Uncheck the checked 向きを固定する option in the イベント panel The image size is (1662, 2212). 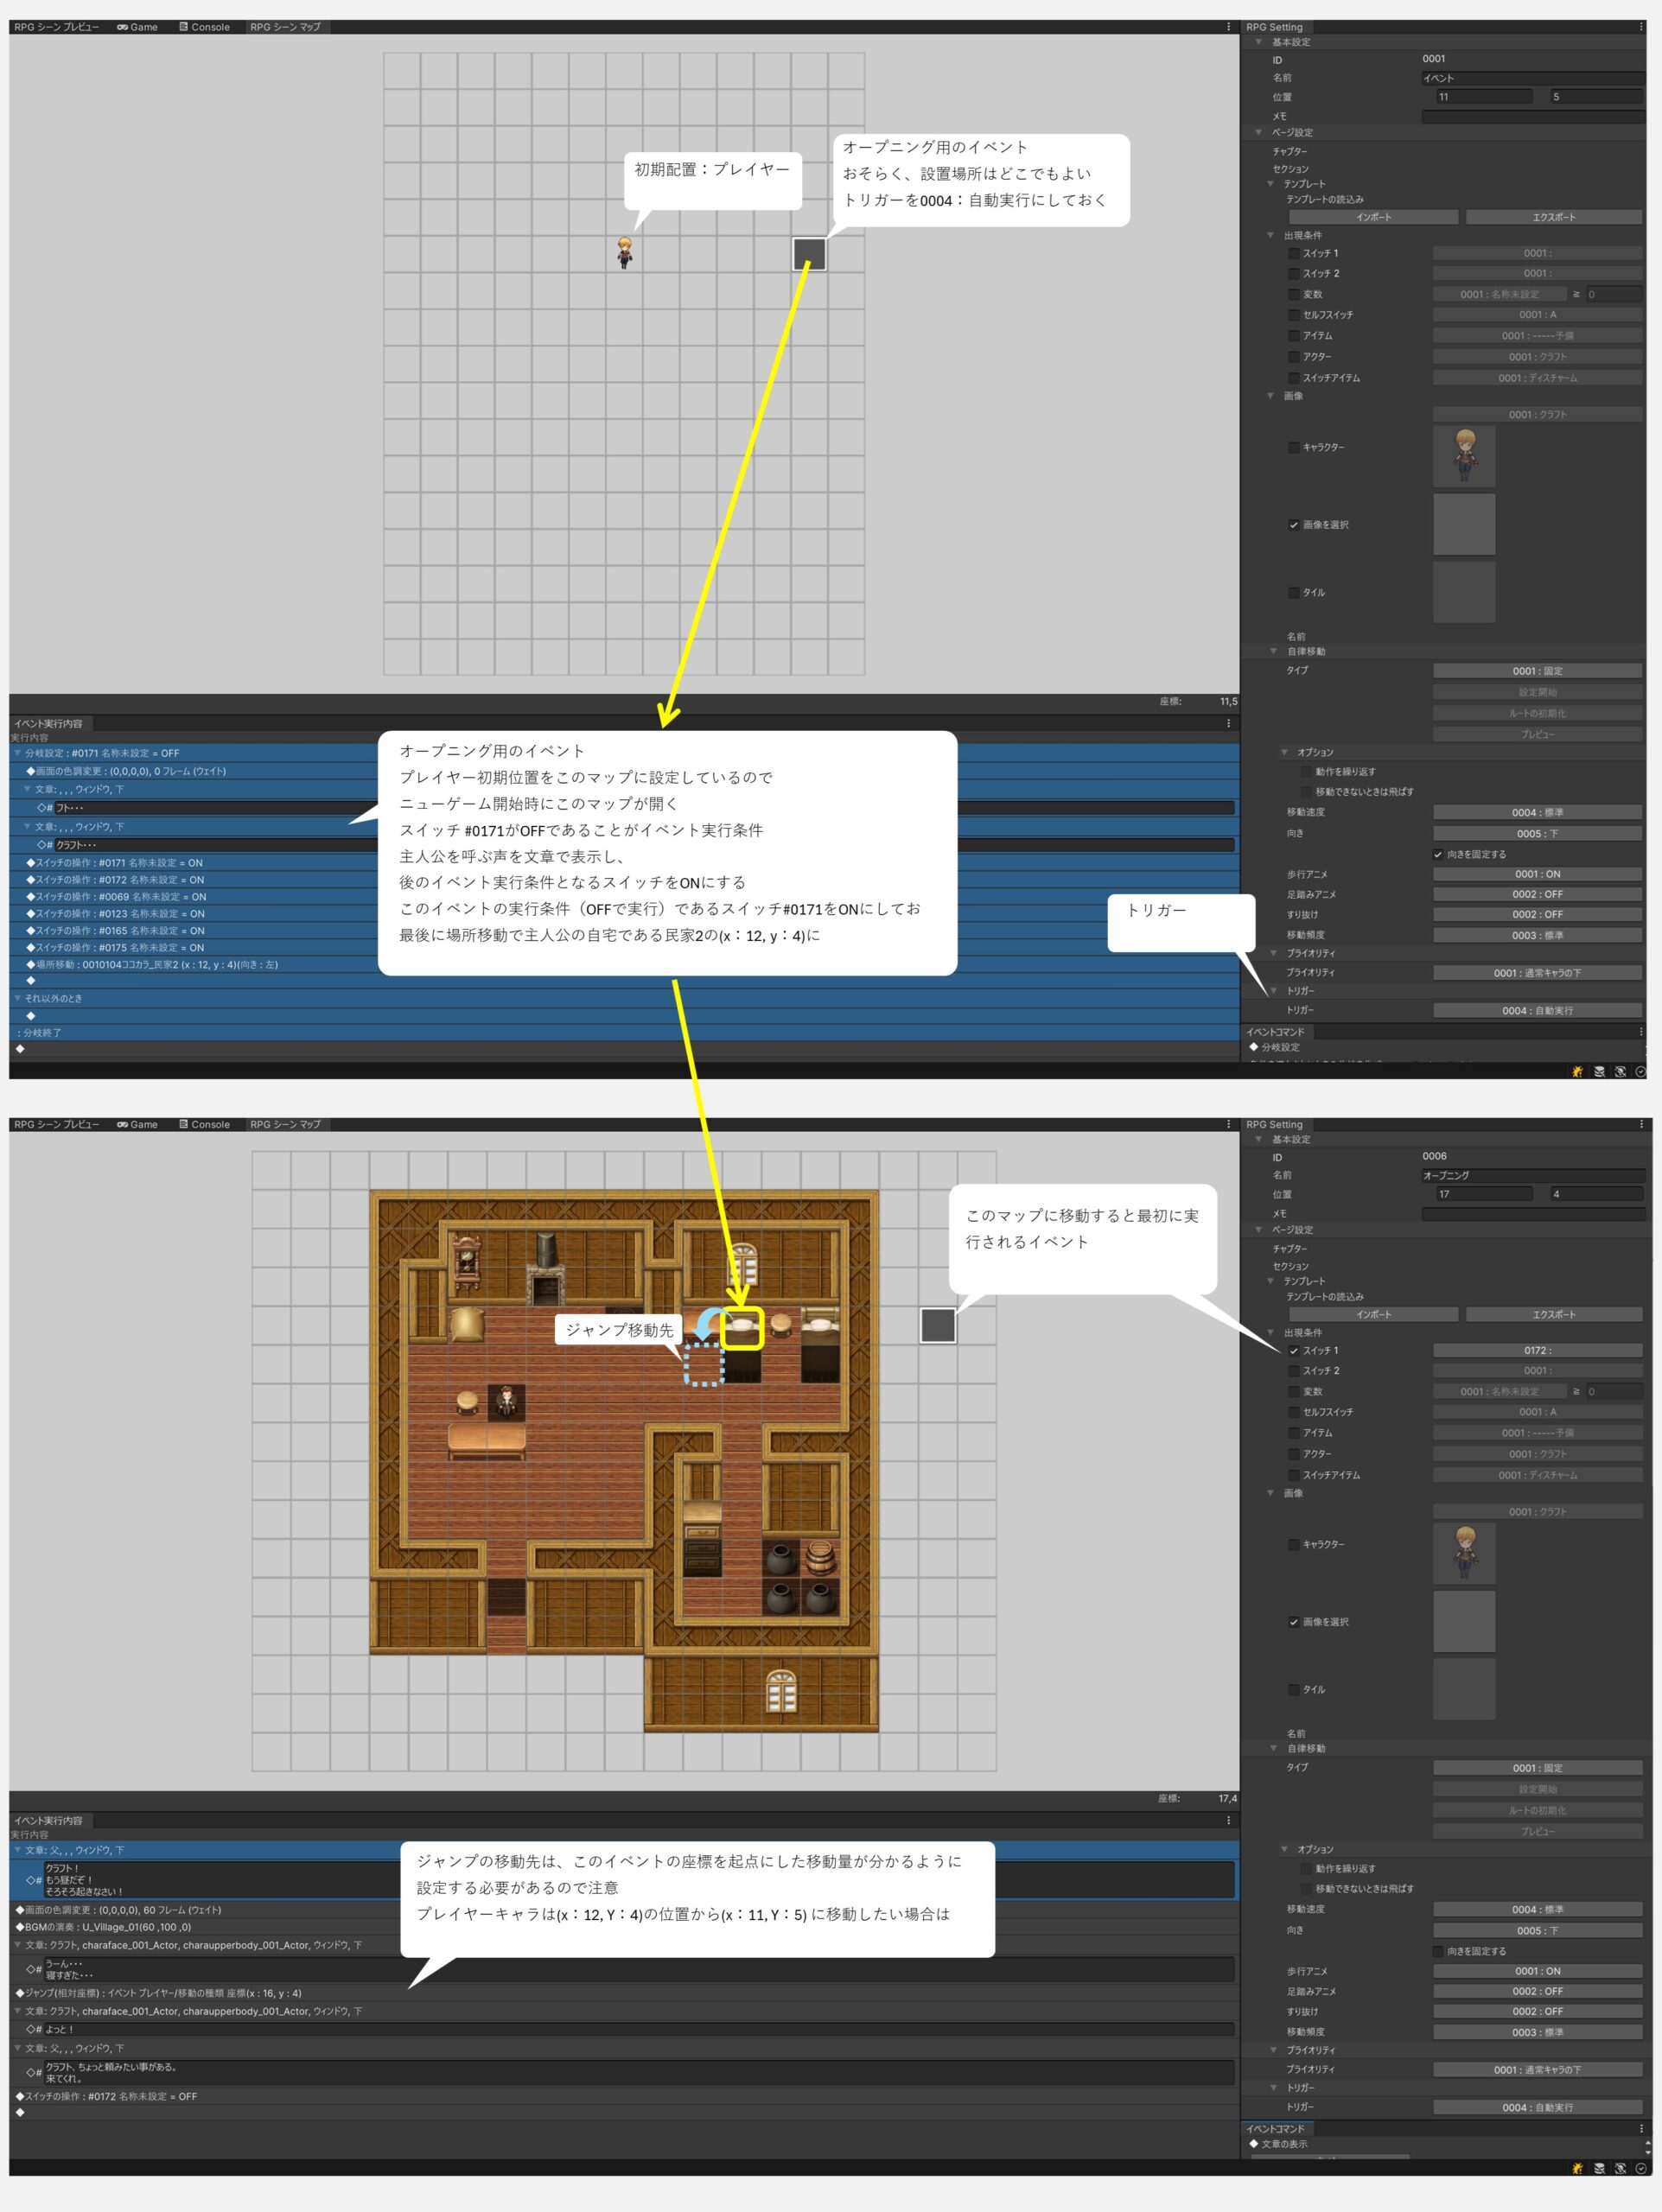pos(1438,854)
